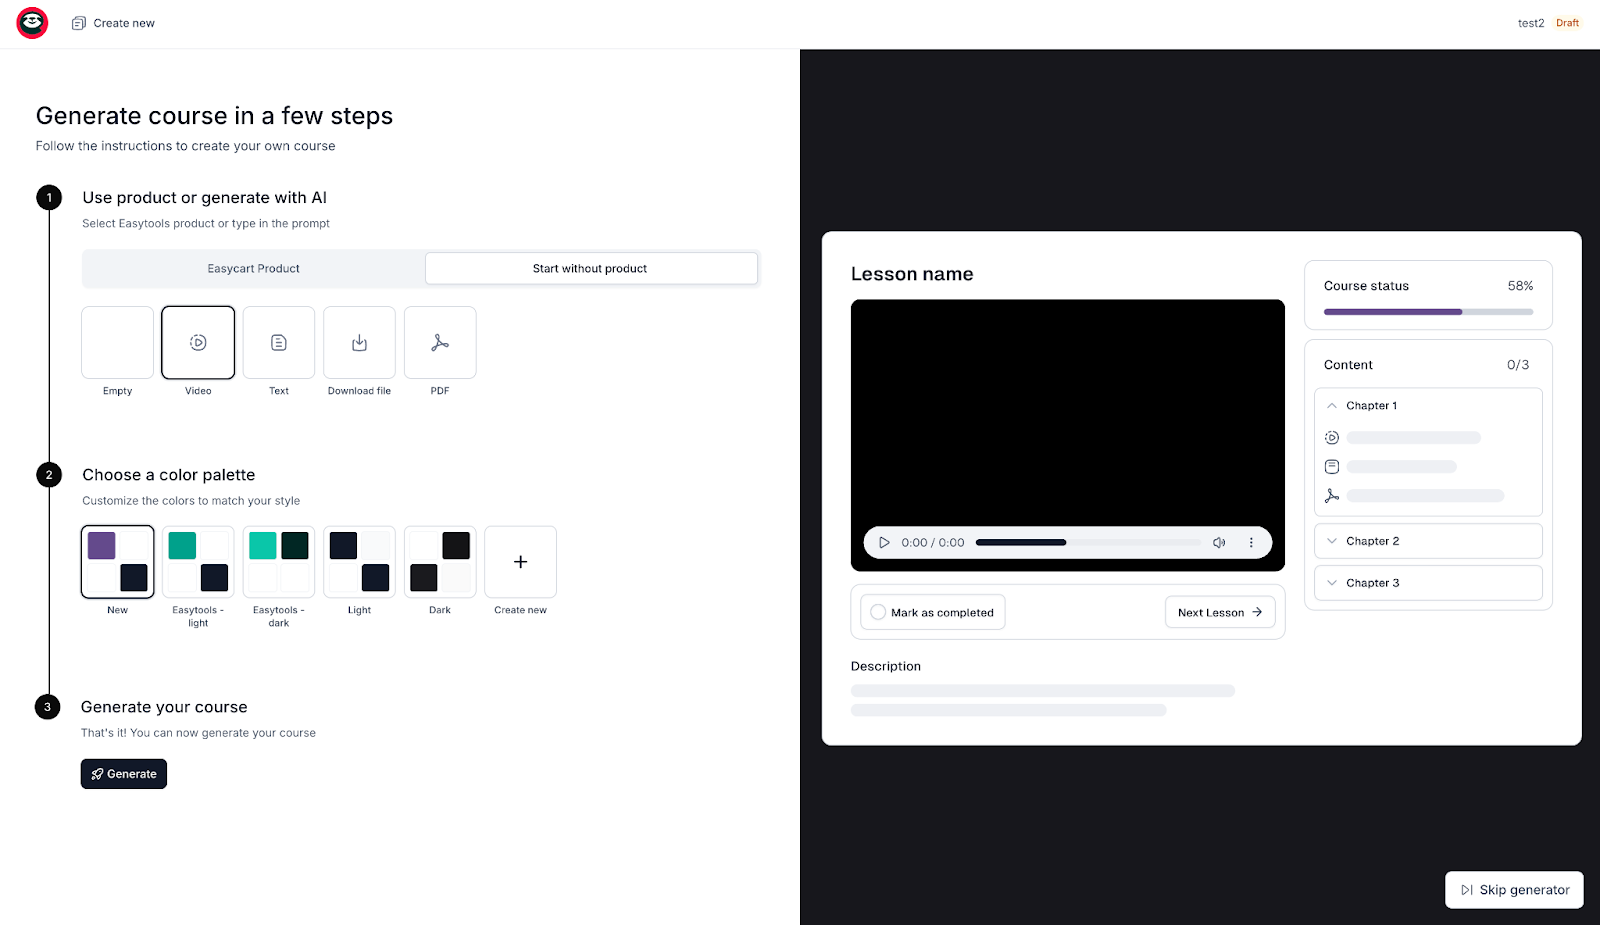Click the Course status progress bar
This screenshot has width=1600, height=925.
[1428, 312]
